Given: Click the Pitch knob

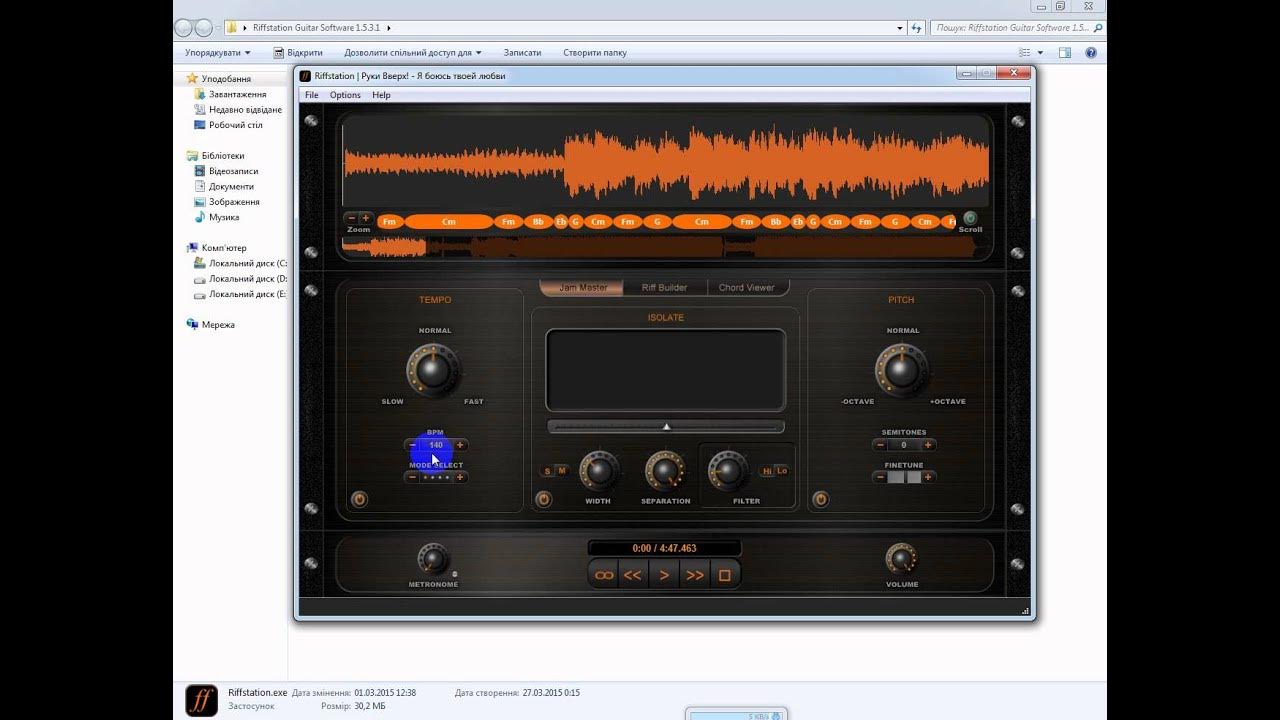Looking at the screenshot, I should (902, 370).
